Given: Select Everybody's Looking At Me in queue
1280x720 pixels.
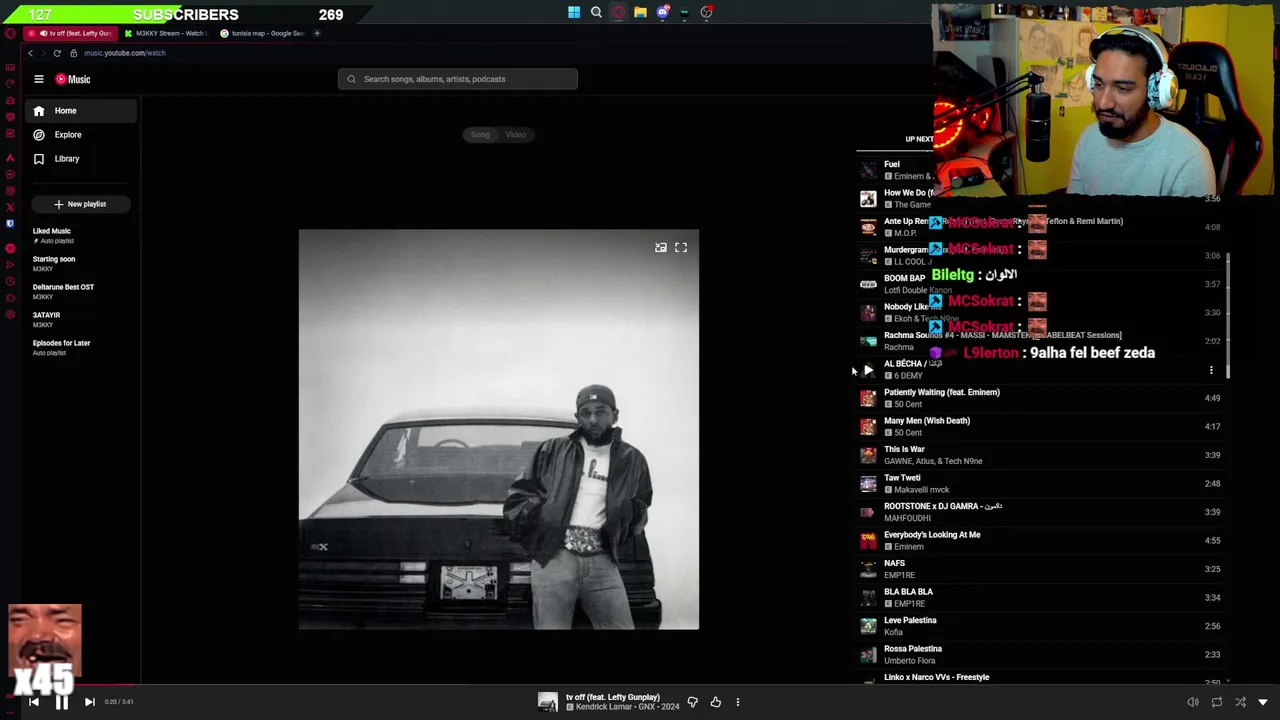Looking at the screenshot, I should pos(1042,540).
